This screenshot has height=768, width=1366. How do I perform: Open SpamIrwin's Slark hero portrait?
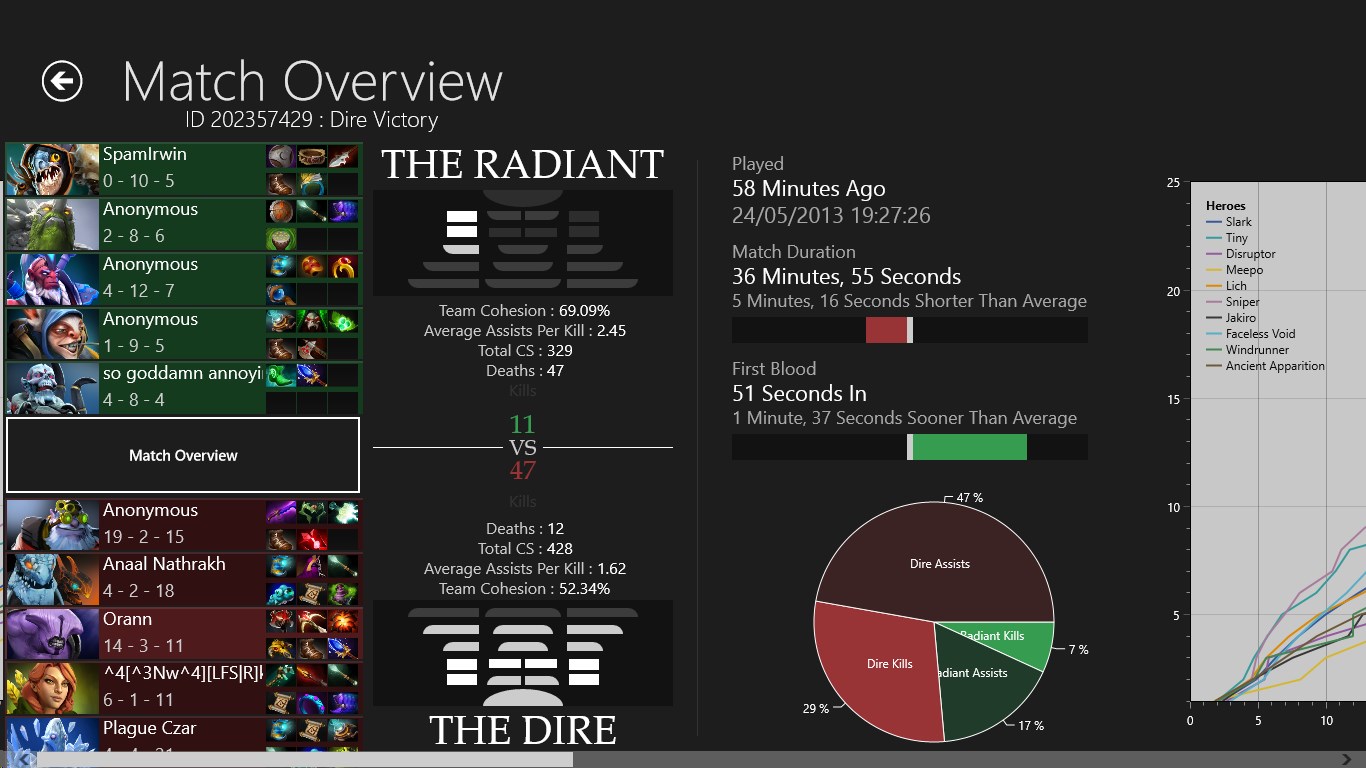tap(52, 169)
